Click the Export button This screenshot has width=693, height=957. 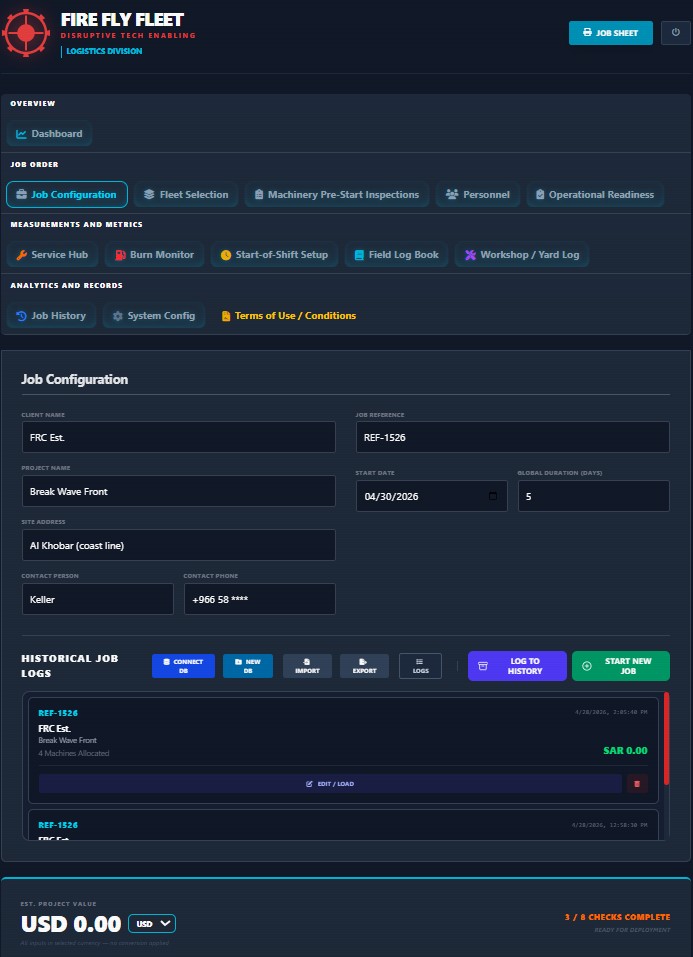pos(365,666)
